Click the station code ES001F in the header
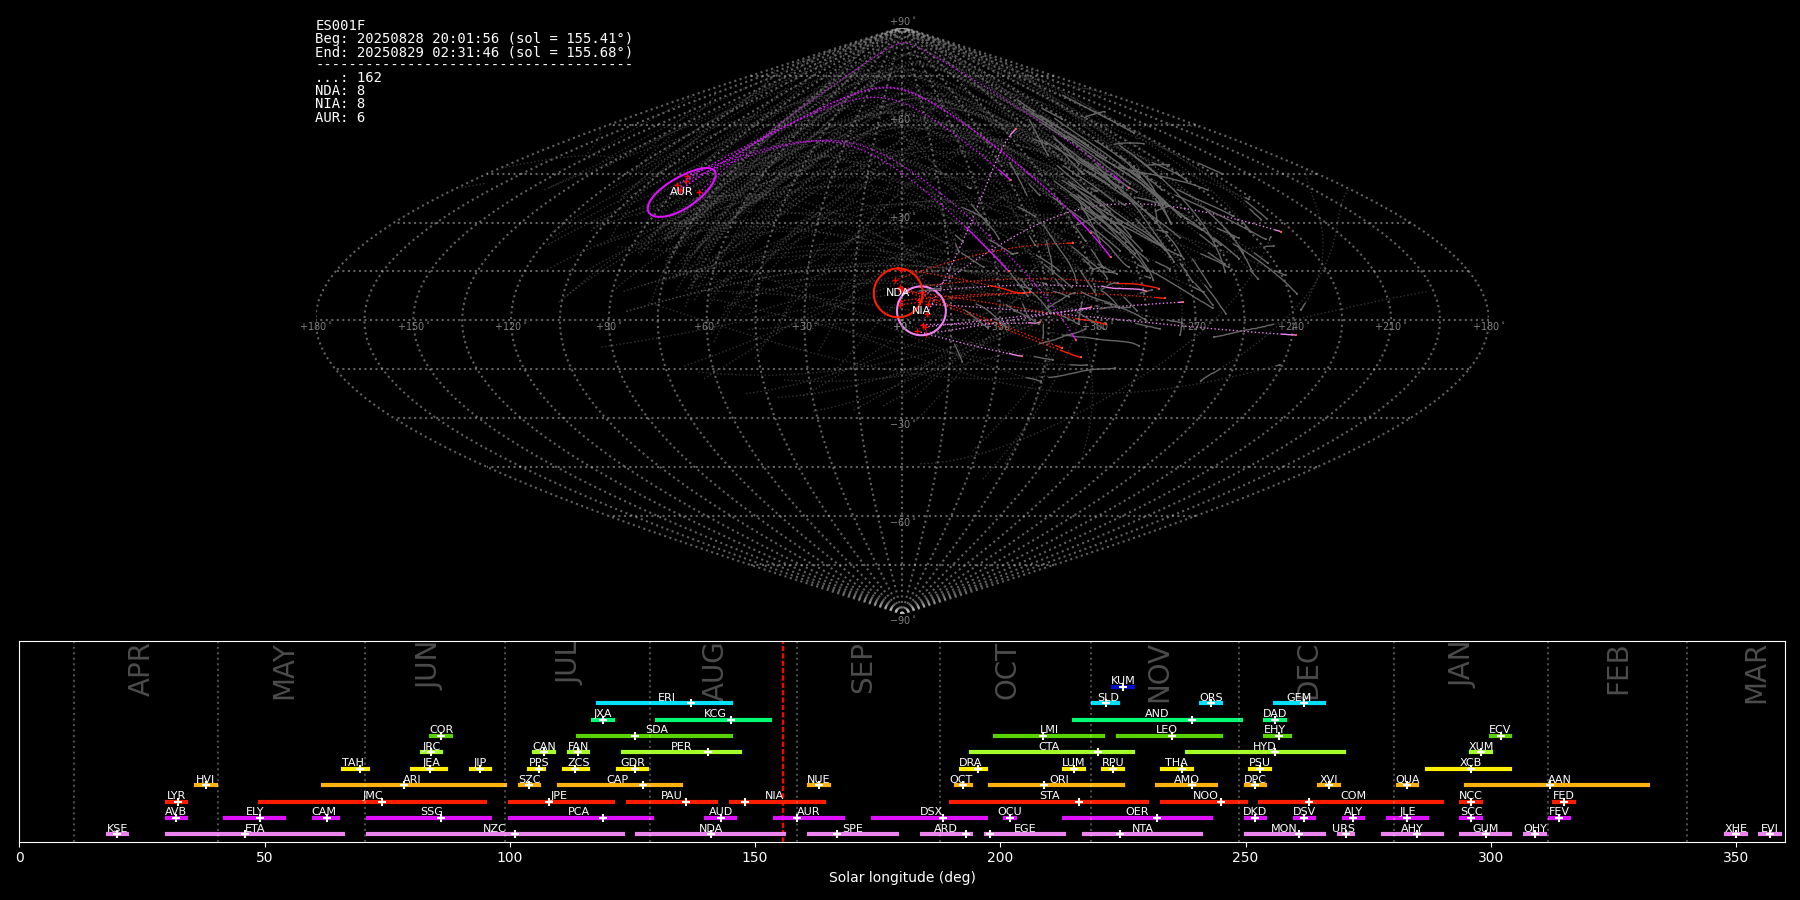 pos(340,26)
